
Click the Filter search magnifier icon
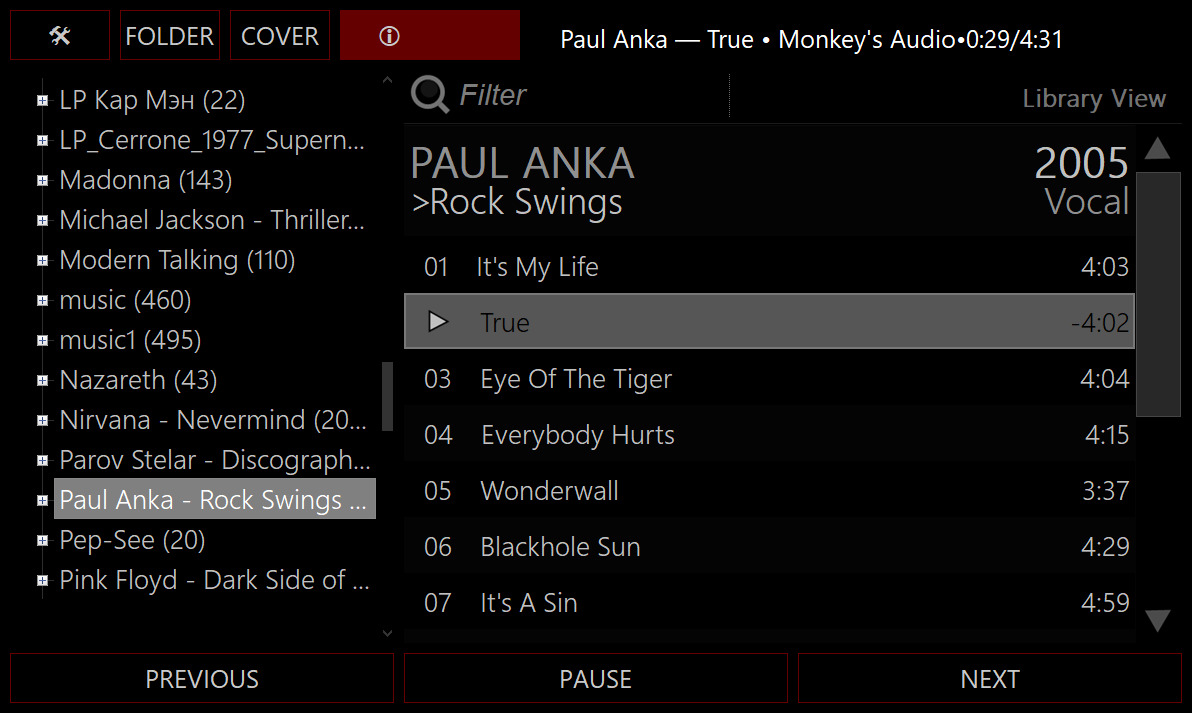(430, 95)
